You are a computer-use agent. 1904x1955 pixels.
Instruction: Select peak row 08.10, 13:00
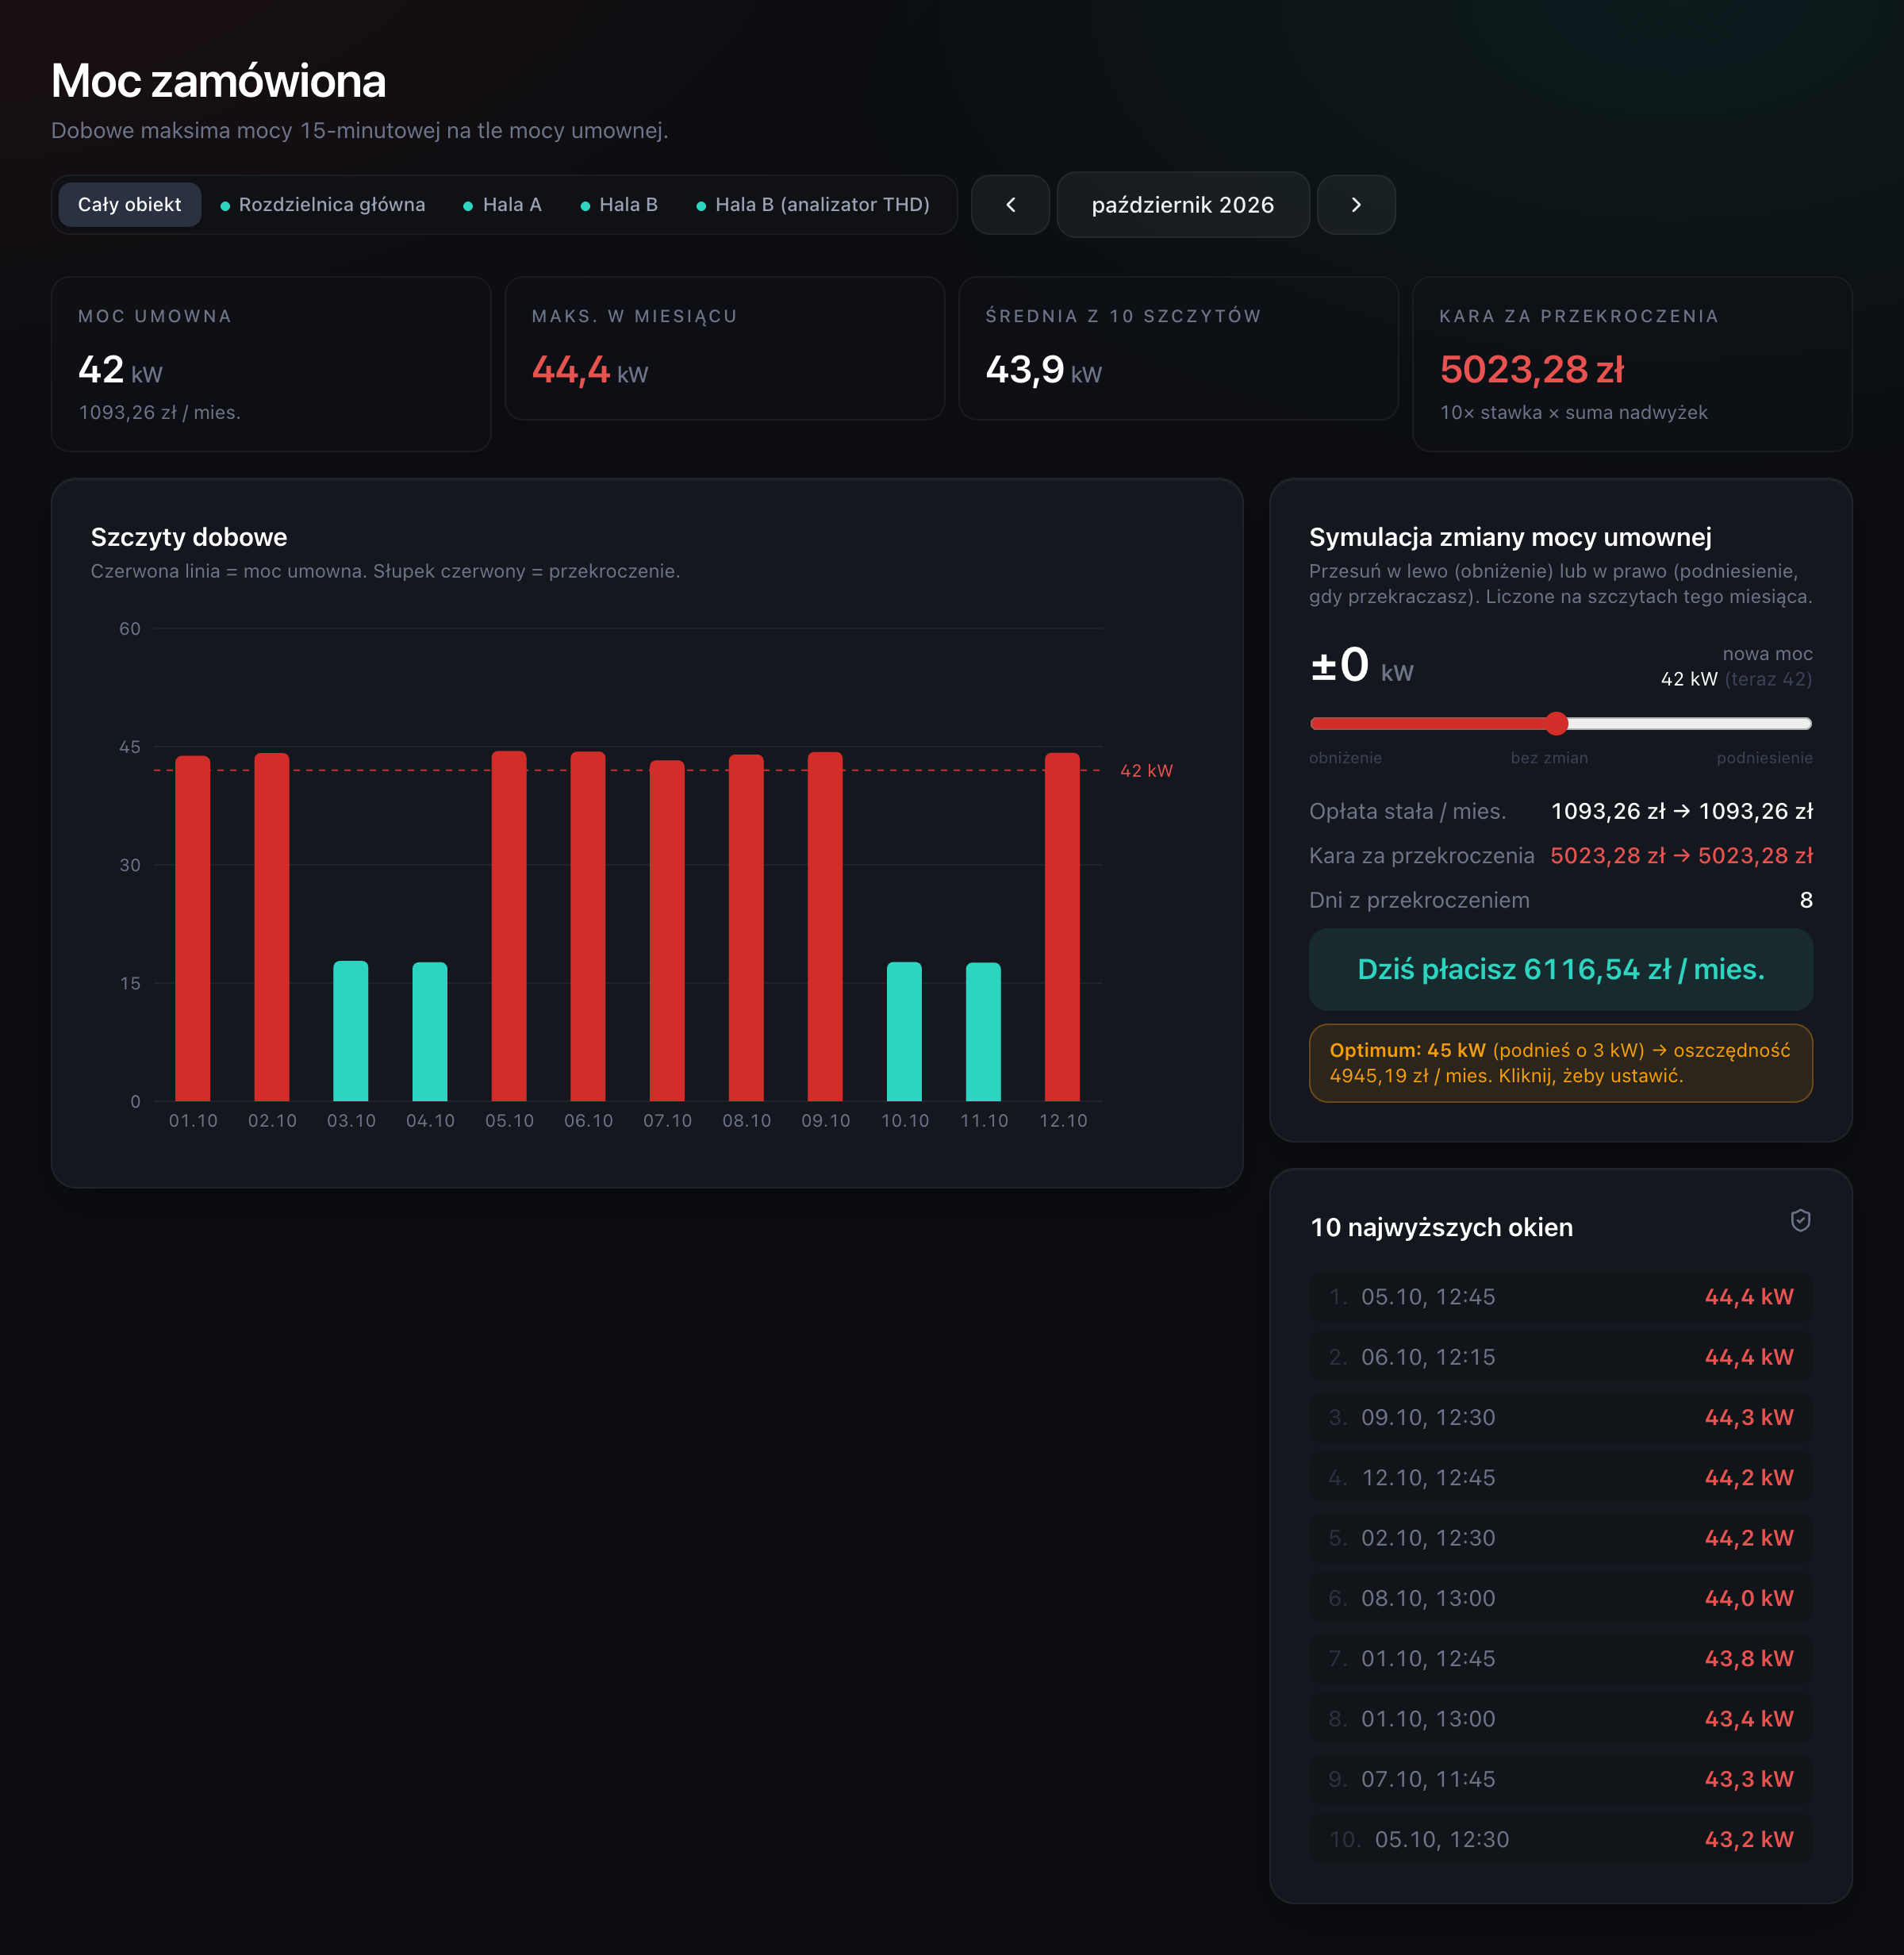point(1560,1598)
